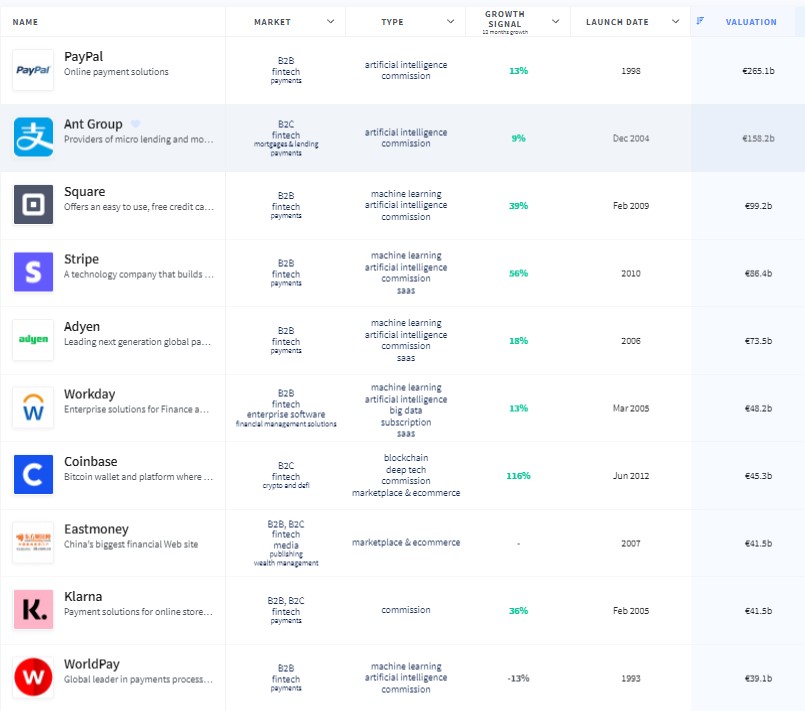The width and height of the screenshot is (805, 711).
Task: Click WorldPay's -13% growth signal
Action: point(518,678)
